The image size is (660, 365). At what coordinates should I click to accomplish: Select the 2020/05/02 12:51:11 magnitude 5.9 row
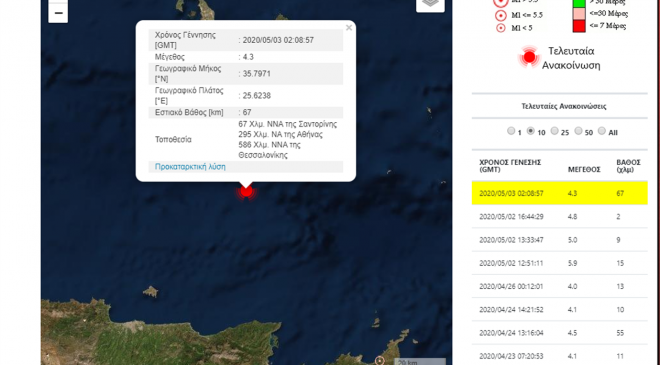coord(559,263)
